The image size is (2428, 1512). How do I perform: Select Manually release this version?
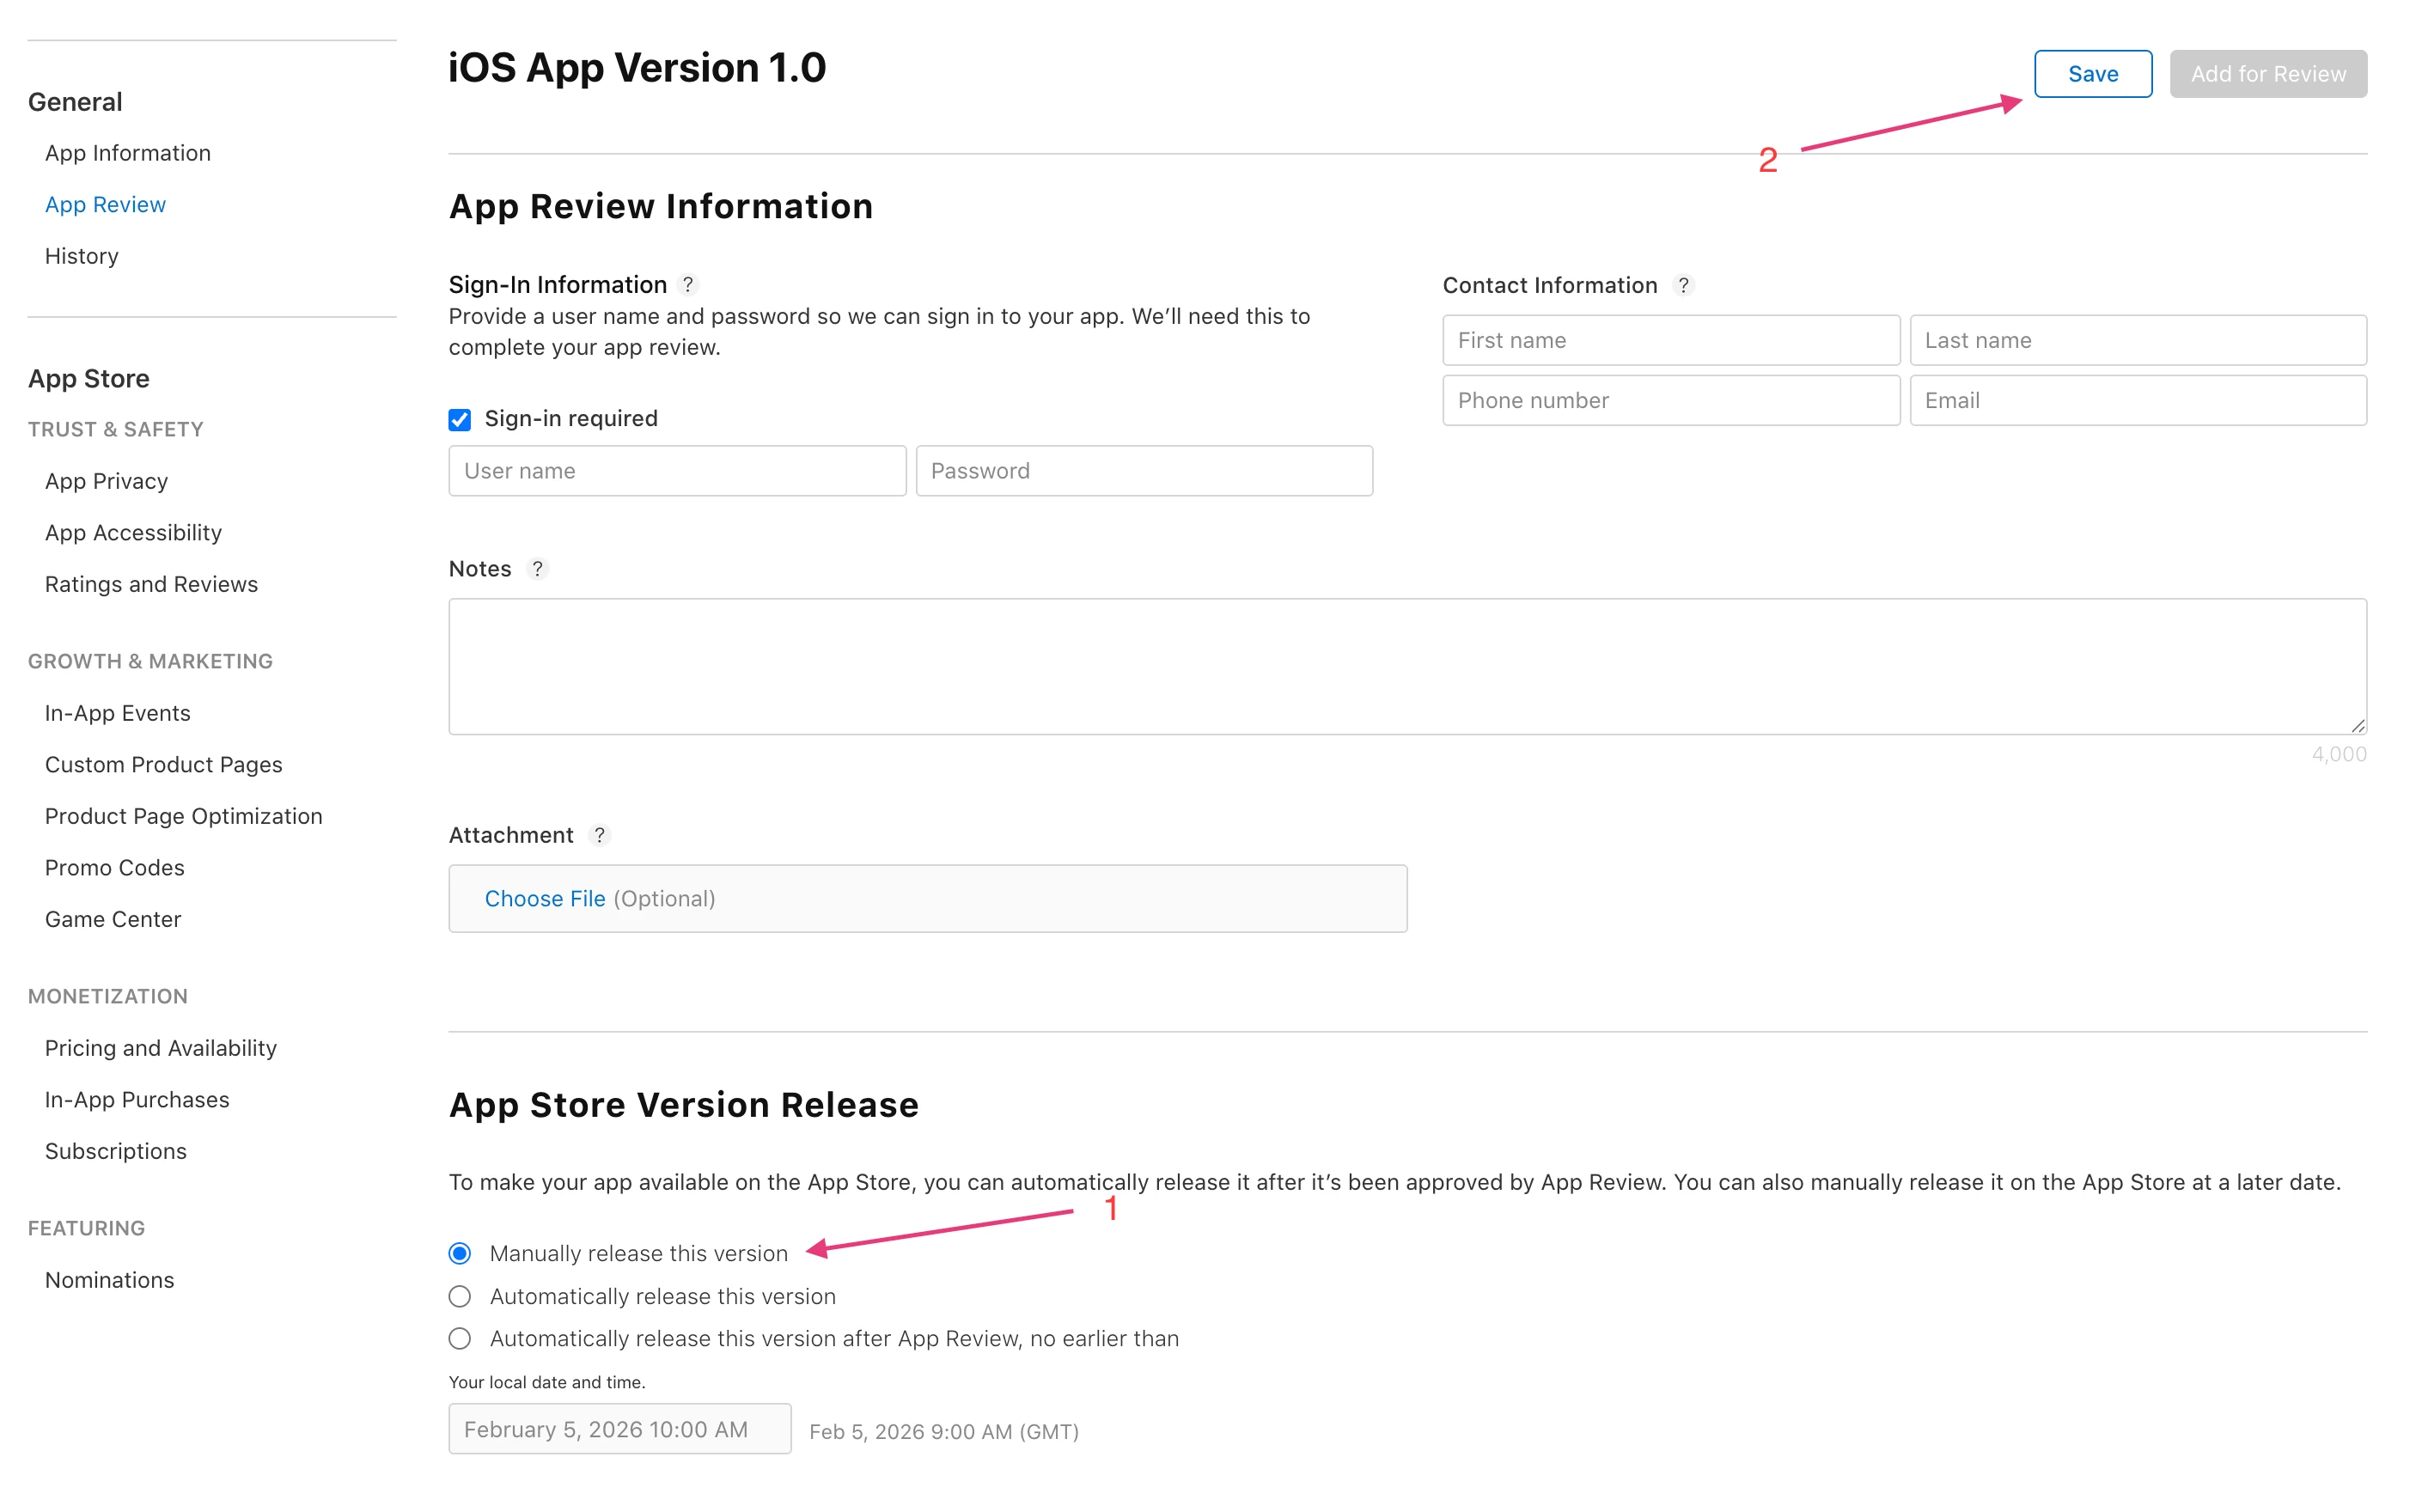point(459,1253)
